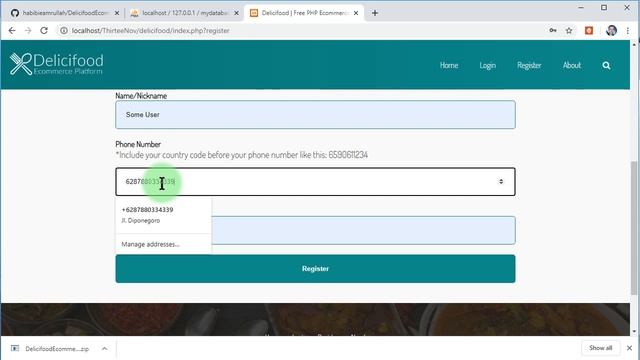Screen dimensions: 640x360
Task: Reload the current page
Action: [x=44, y=31]
